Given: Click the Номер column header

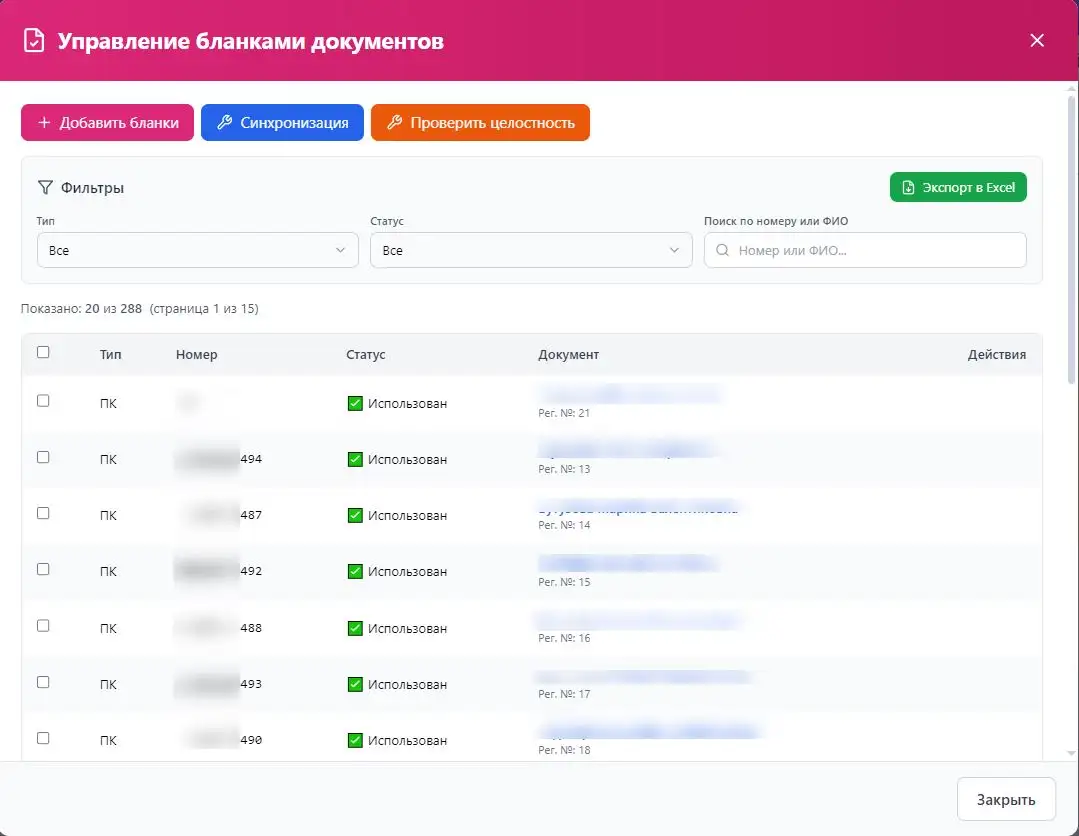Looking at the screenshot, I should click(196, 354).
